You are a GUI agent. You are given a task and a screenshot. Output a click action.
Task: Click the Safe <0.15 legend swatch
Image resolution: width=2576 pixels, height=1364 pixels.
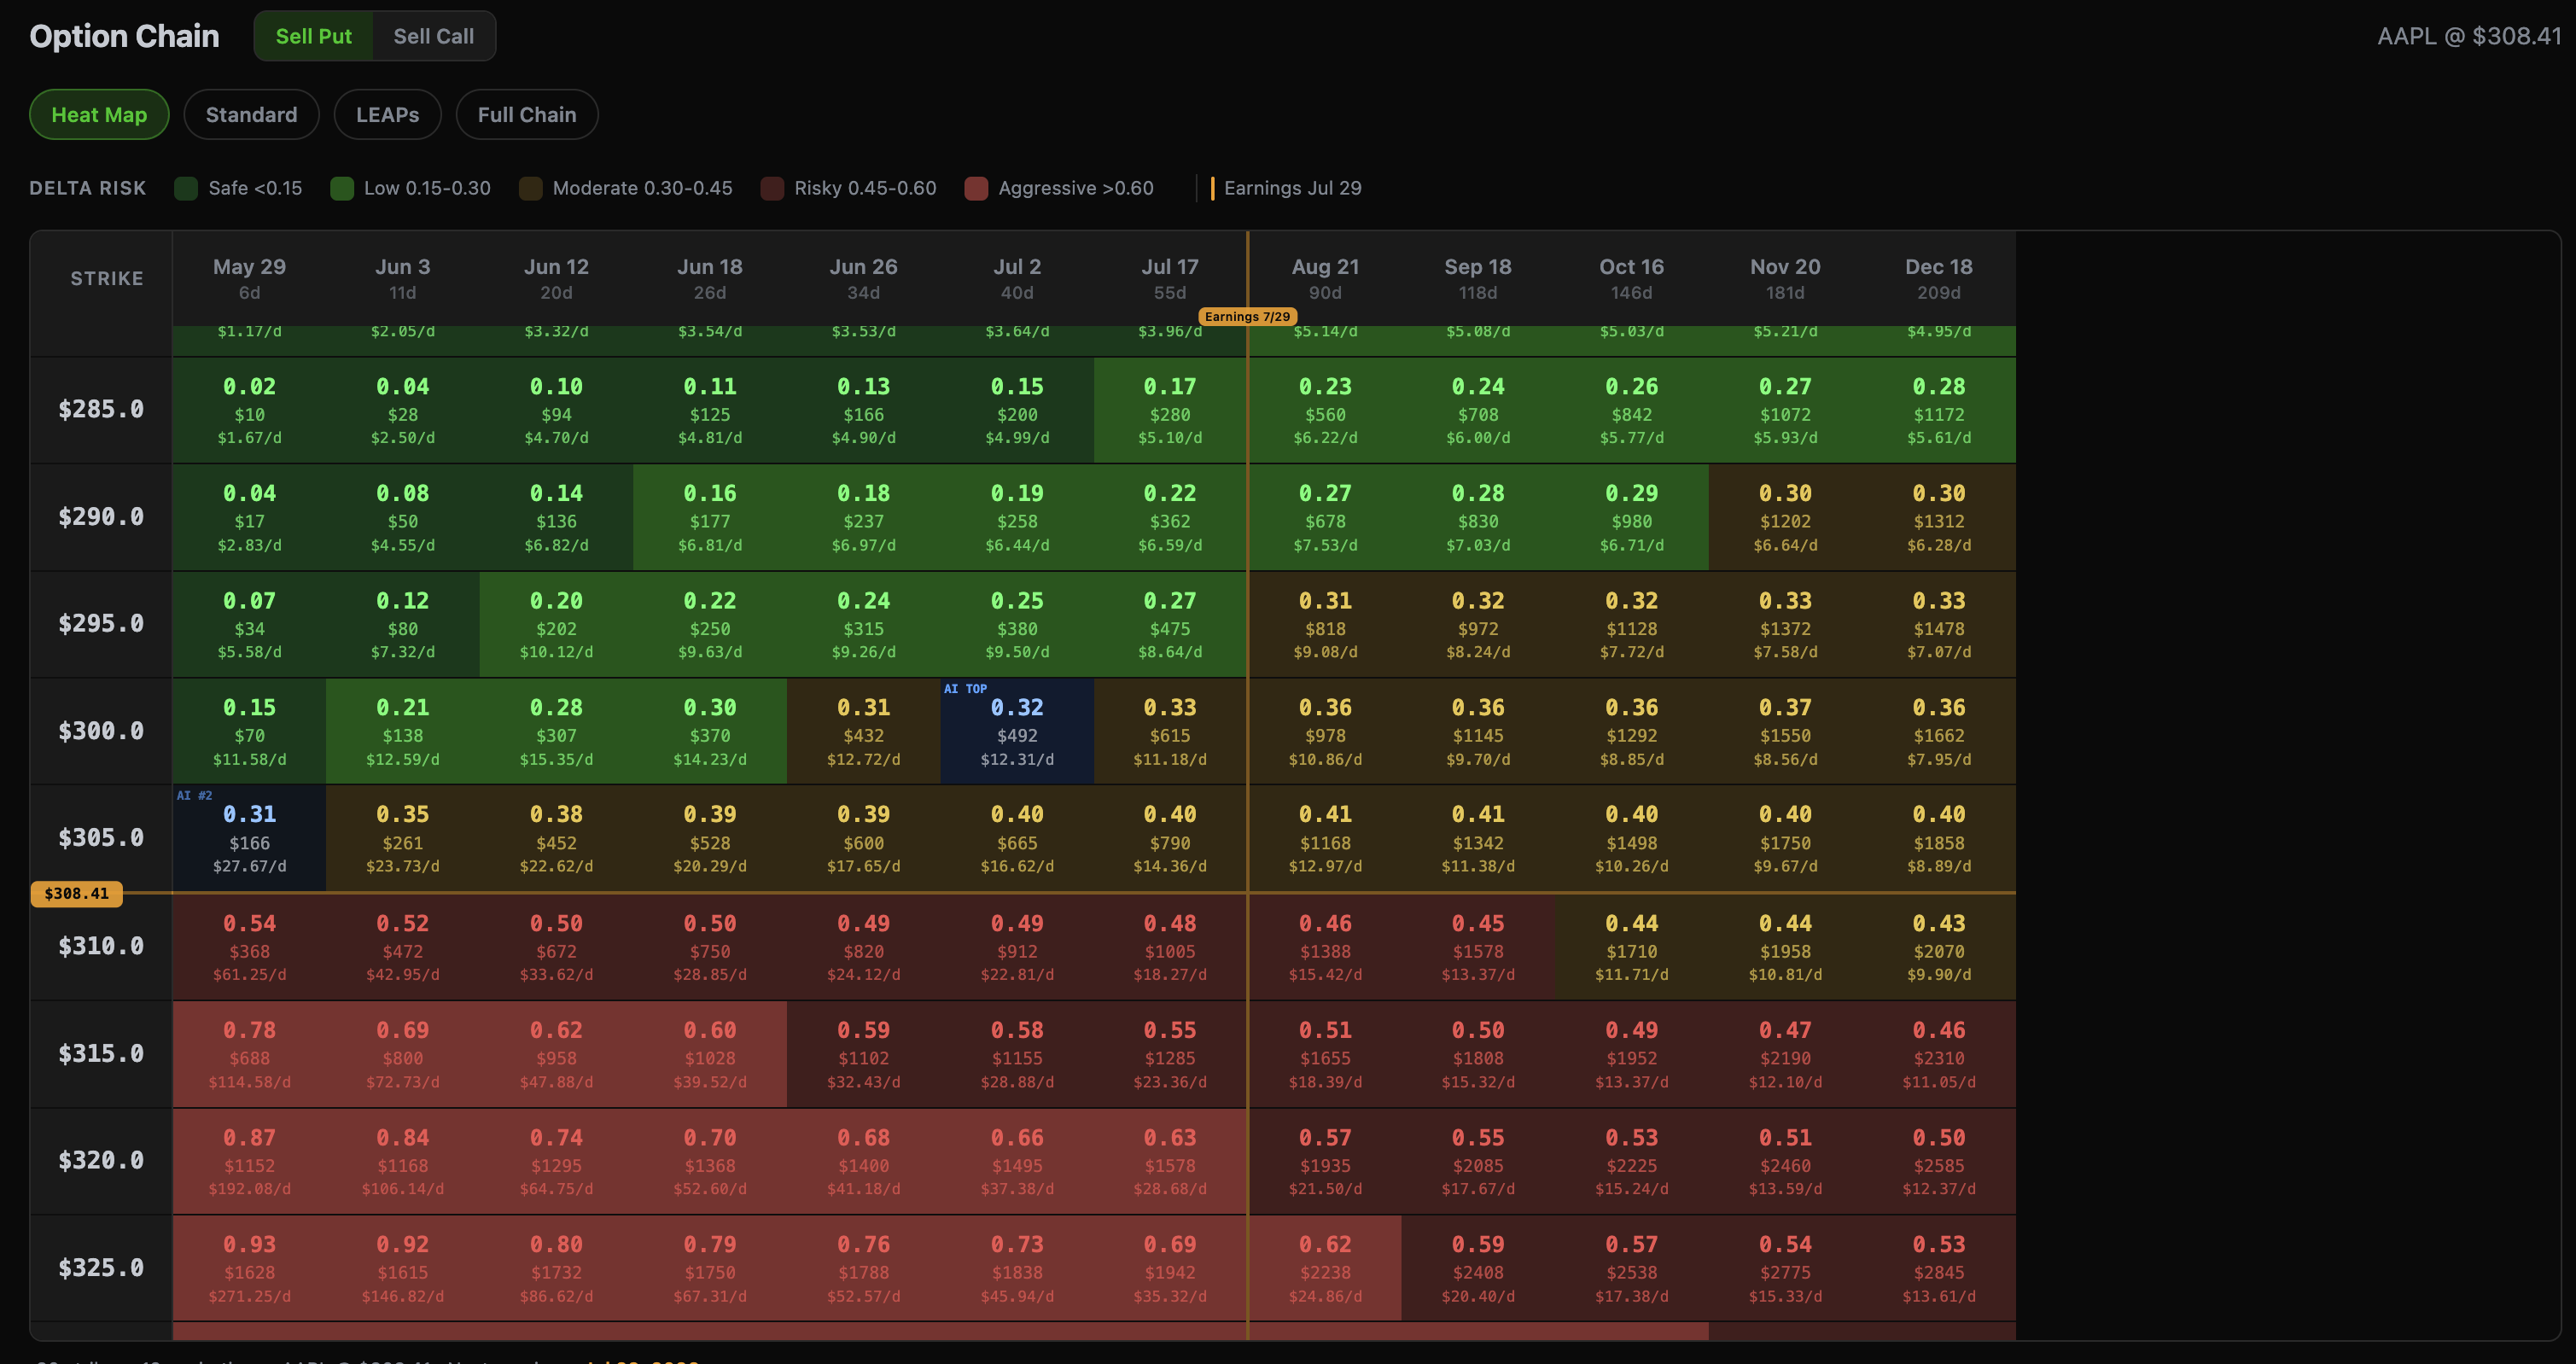[186, 188]
